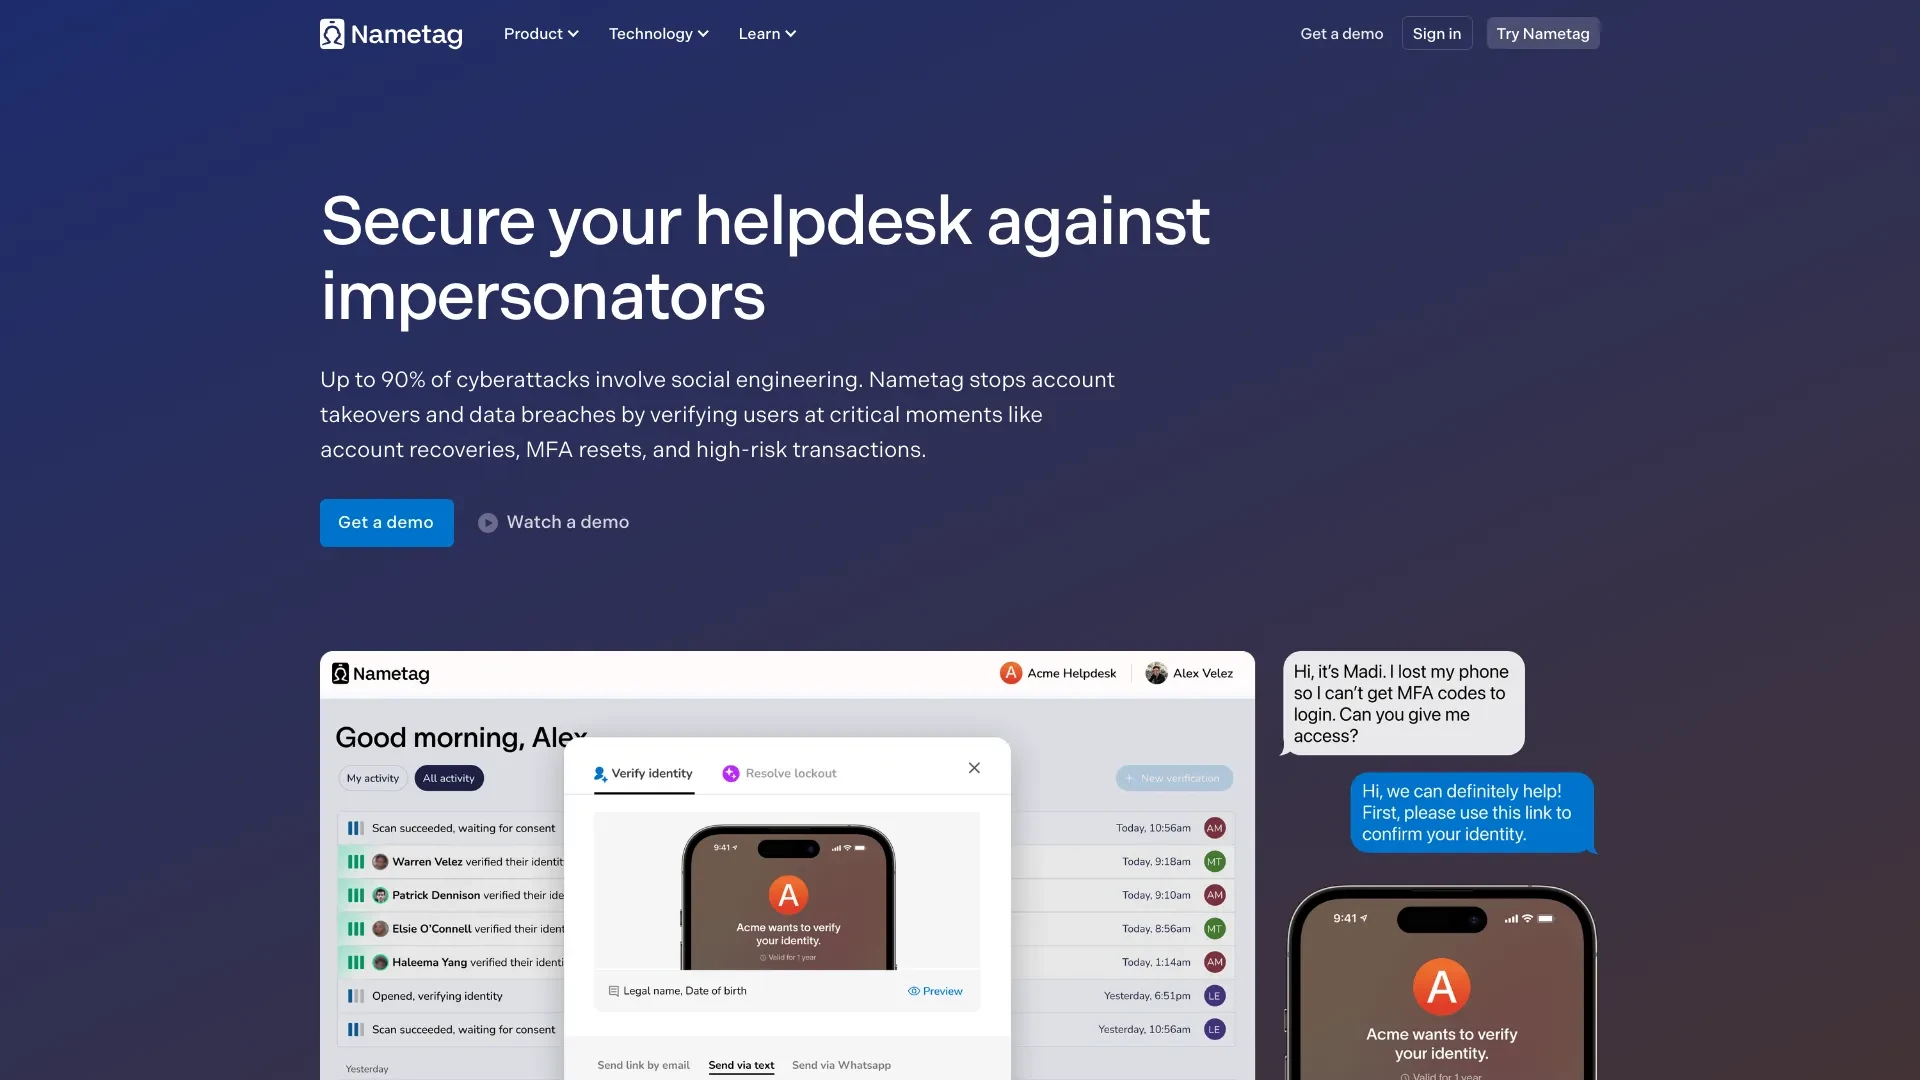Click the Acme Helpdesk avatar icon
Viewport: 1920px width, 1080px height.
point(1010,674)
